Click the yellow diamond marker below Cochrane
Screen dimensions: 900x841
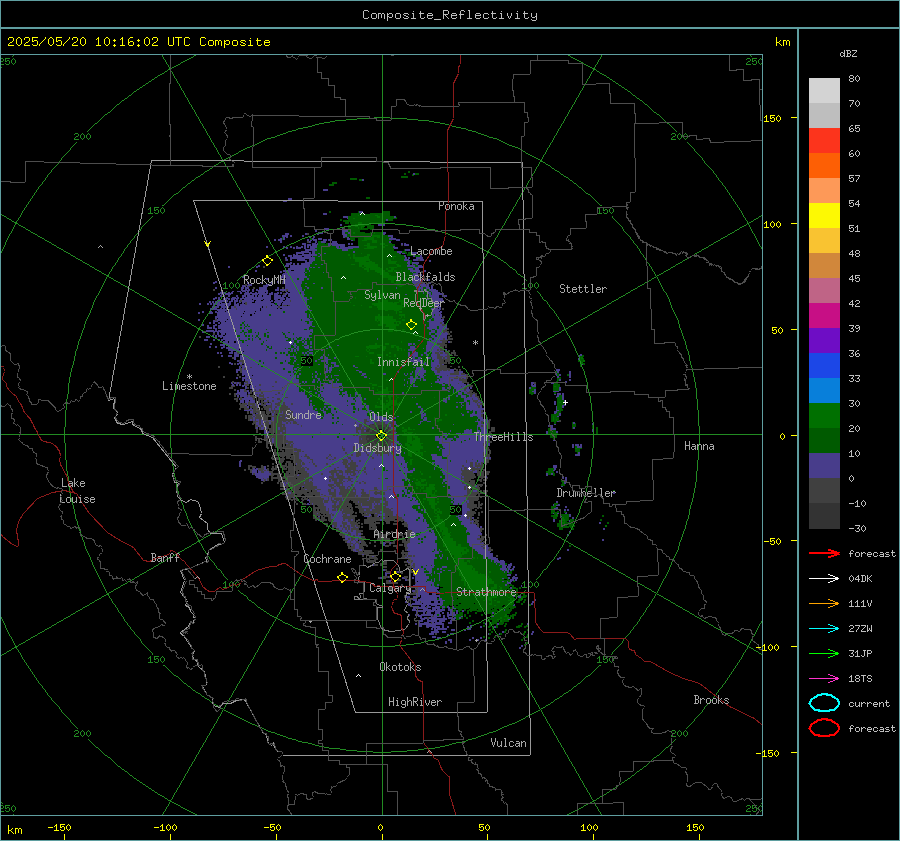[x=342, y=577]
